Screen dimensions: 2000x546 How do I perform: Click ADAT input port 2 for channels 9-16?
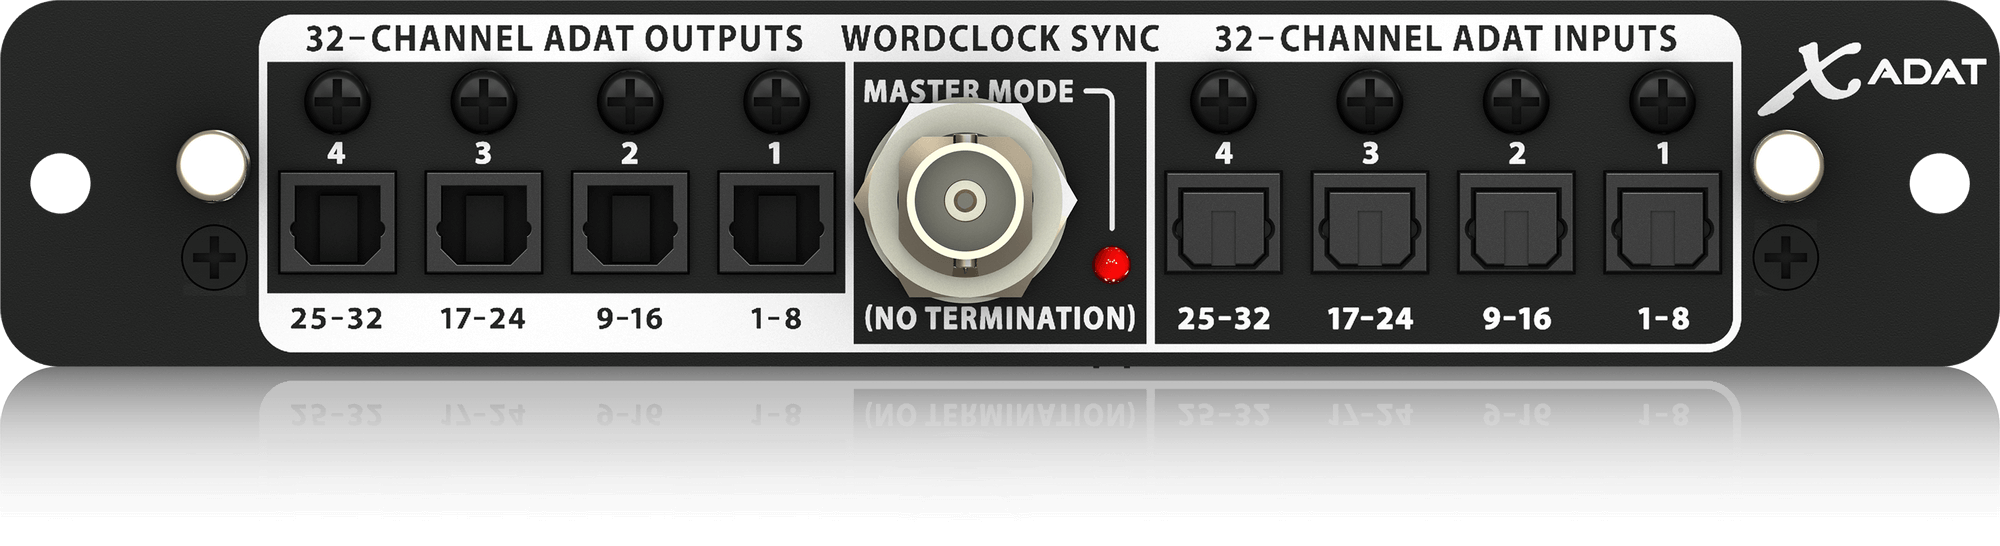pyautogui.click(x=1516, y=223)
